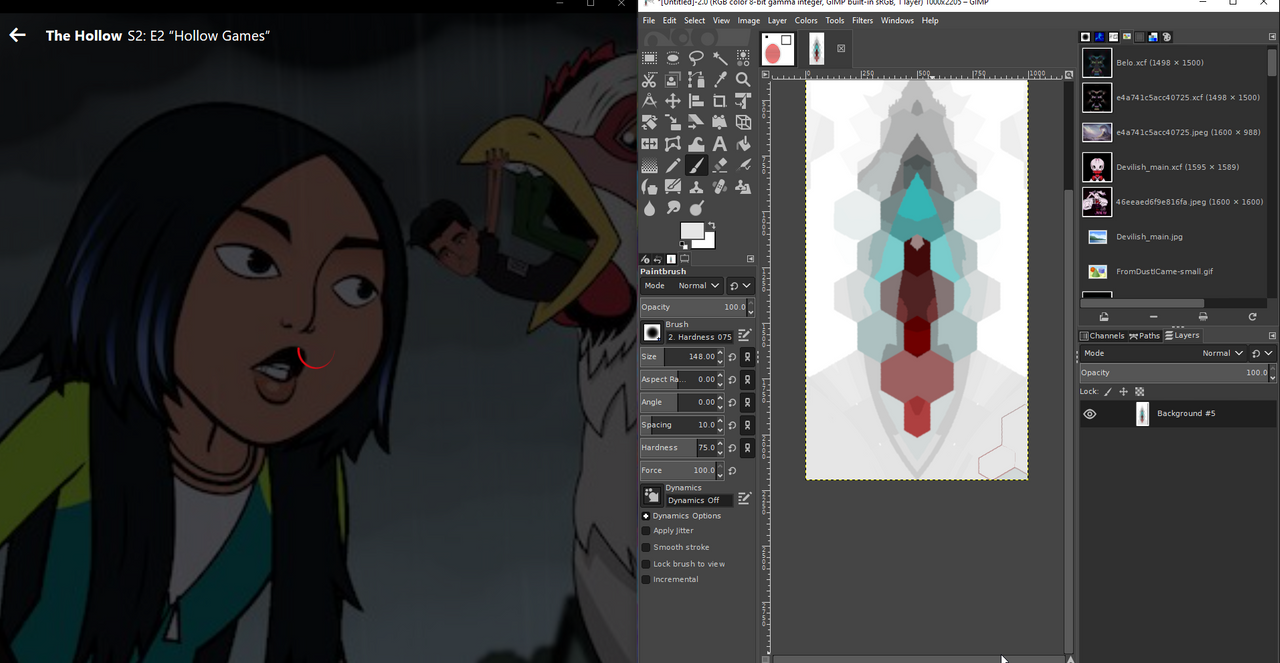Swap foreground and background colors arrow
Screen dimensions: 1280x663
coord(711,225)
